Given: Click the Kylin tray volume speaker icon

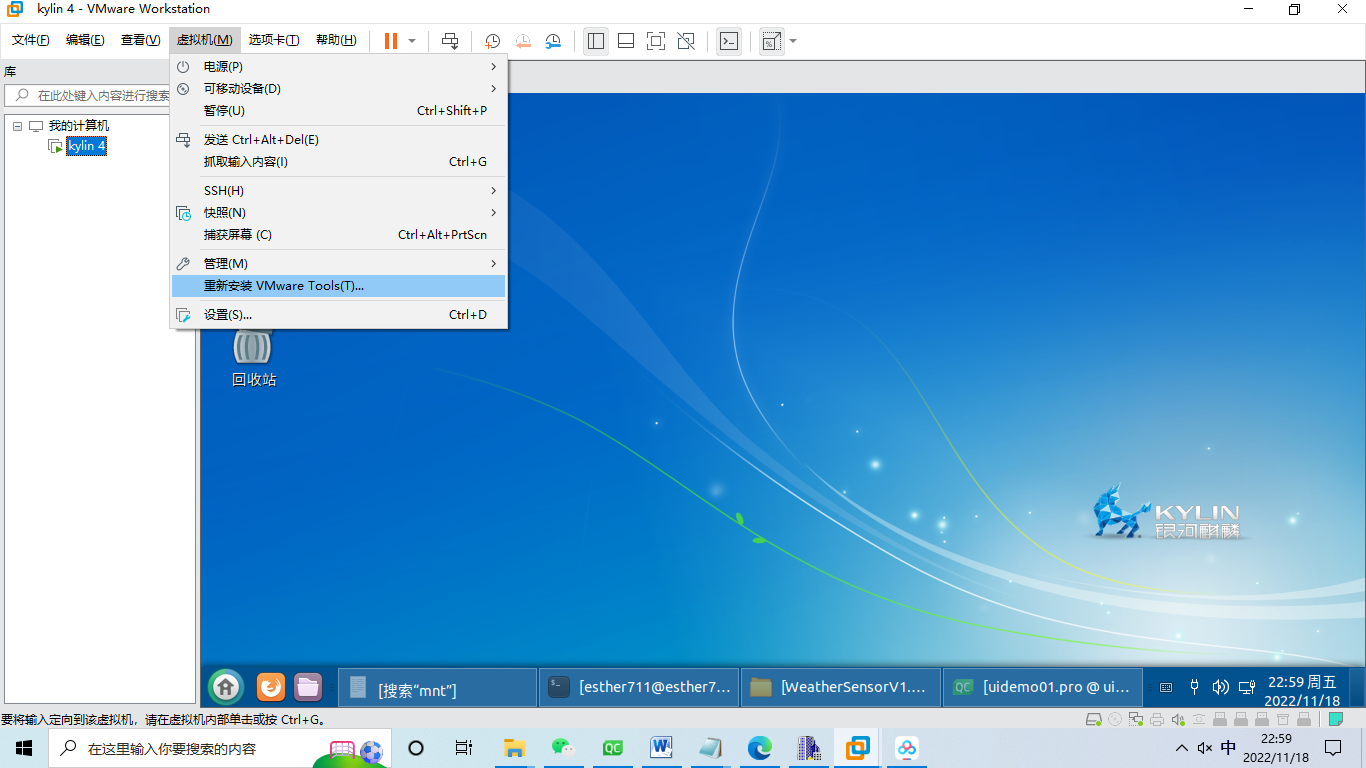Looking at the screenshot, I should click(x=1220, y=688).
